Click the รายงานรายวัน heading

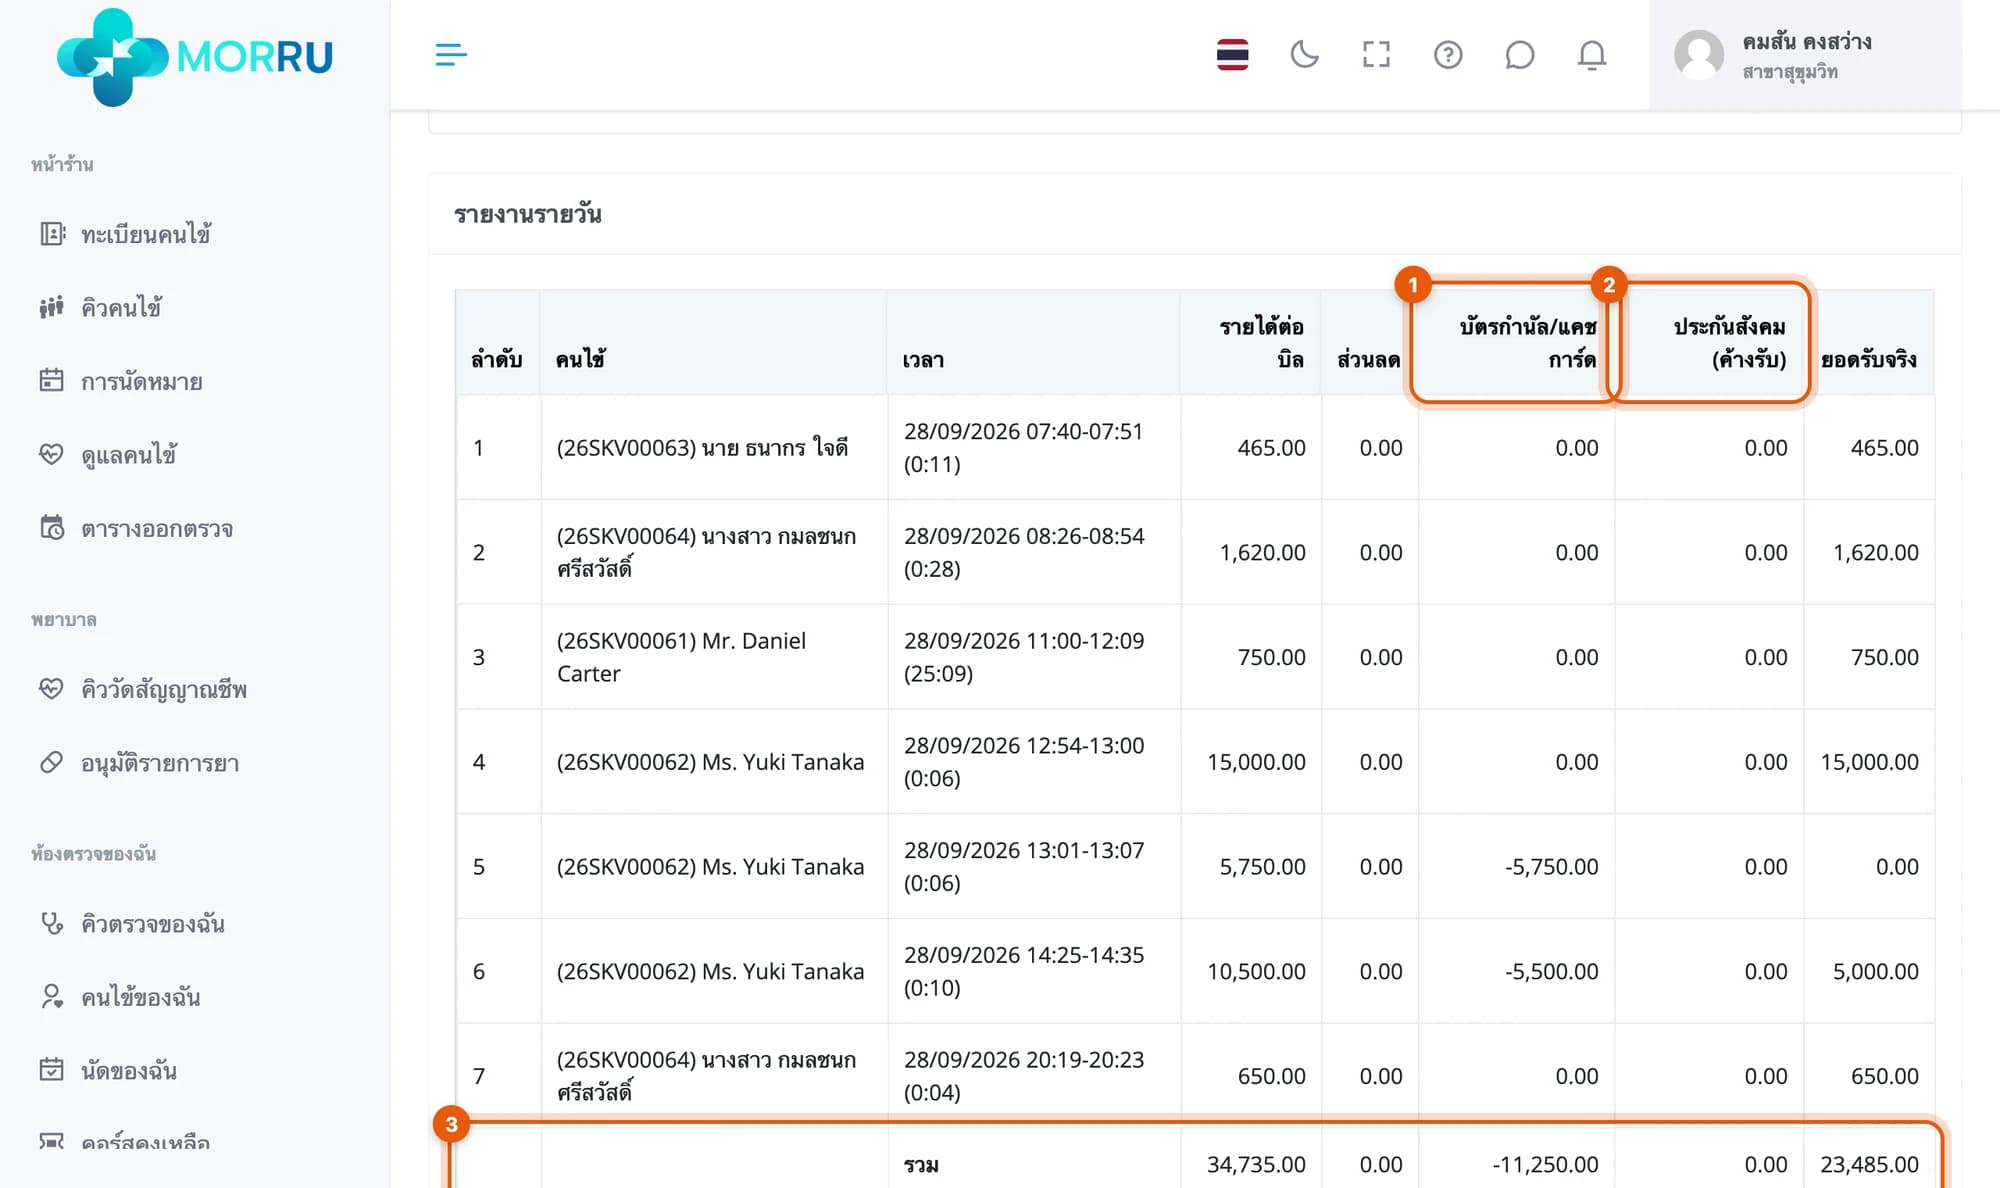pos(527,214)
